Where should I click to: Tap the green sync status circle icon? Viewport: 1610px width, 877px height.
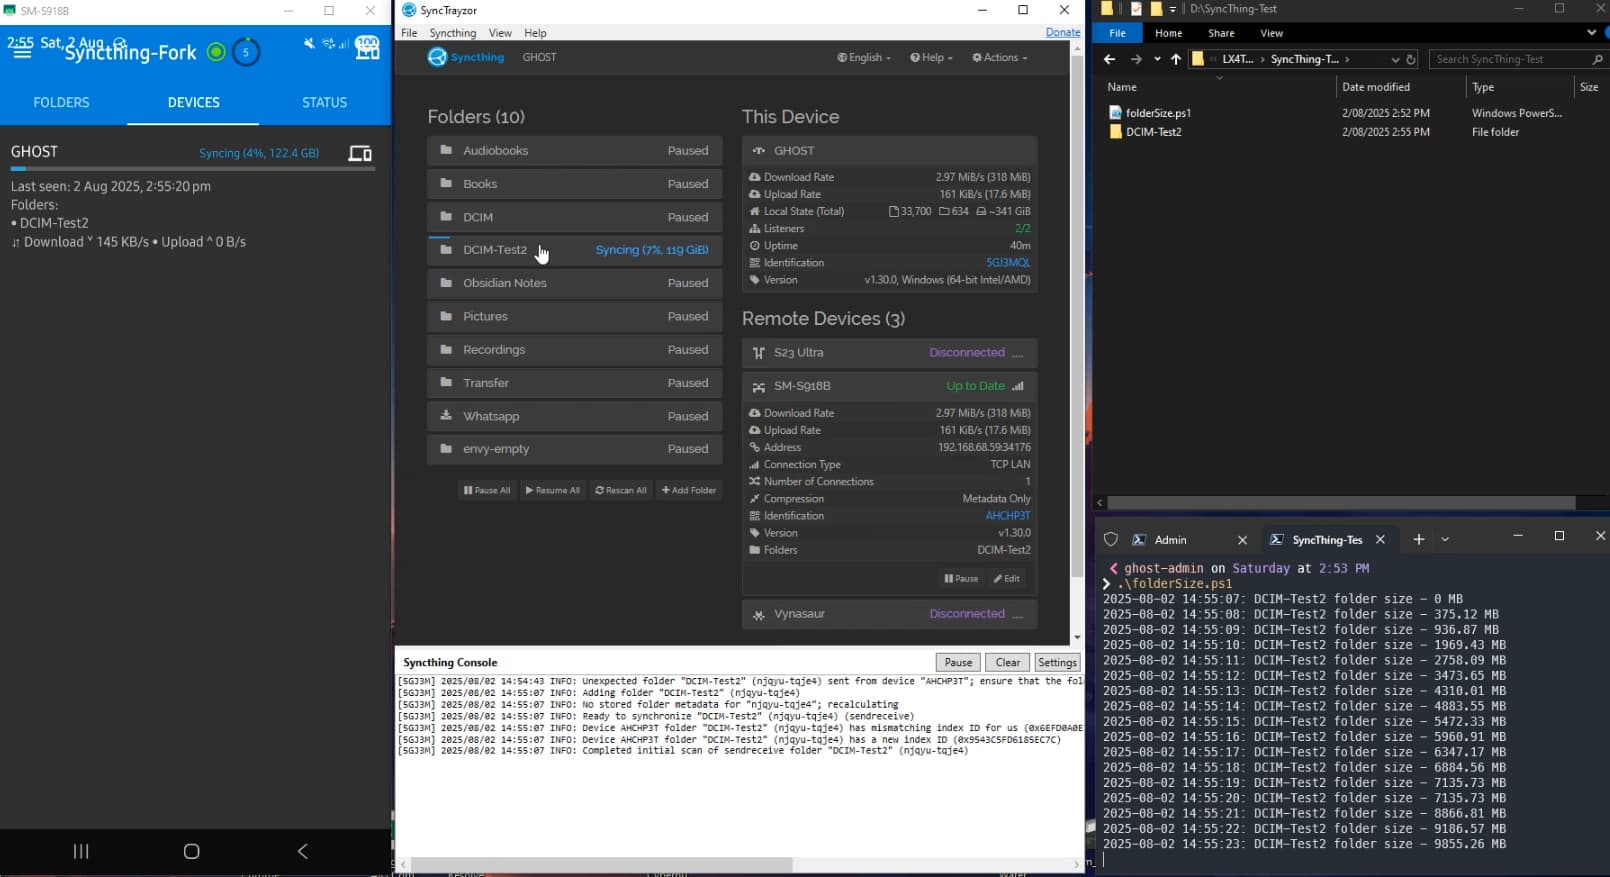pos(216,52)
